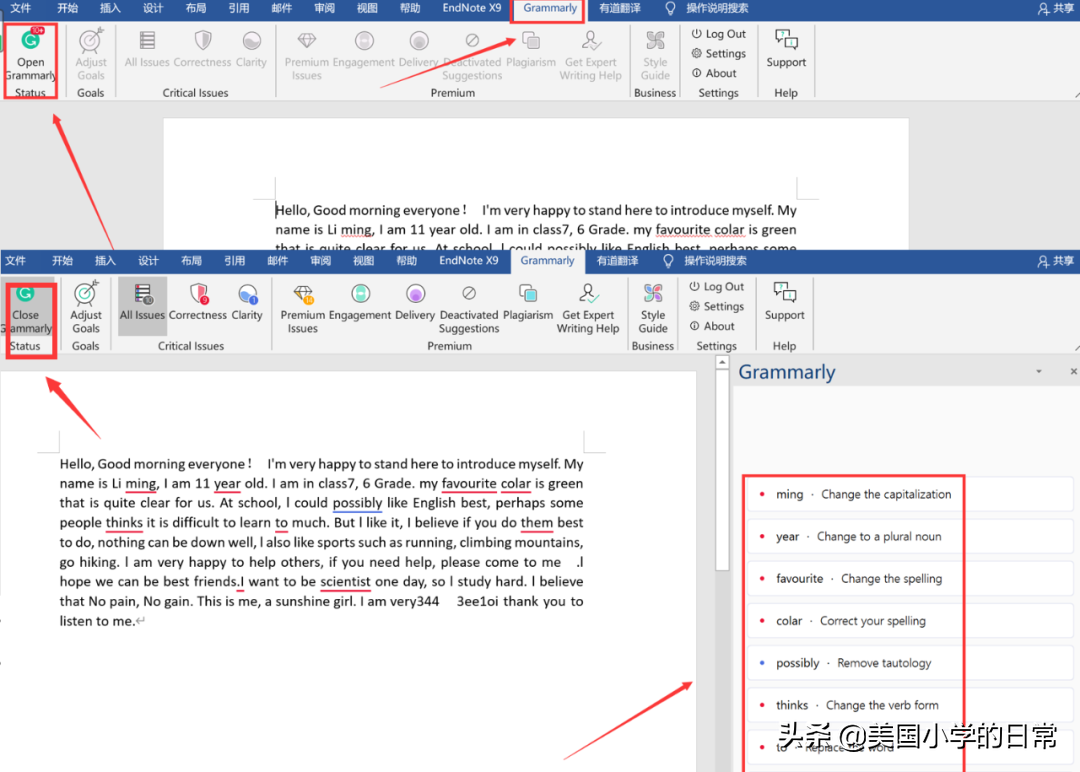
Task: Open 有道翻译 tab in lower ribbon
Action: pos(617,261)
